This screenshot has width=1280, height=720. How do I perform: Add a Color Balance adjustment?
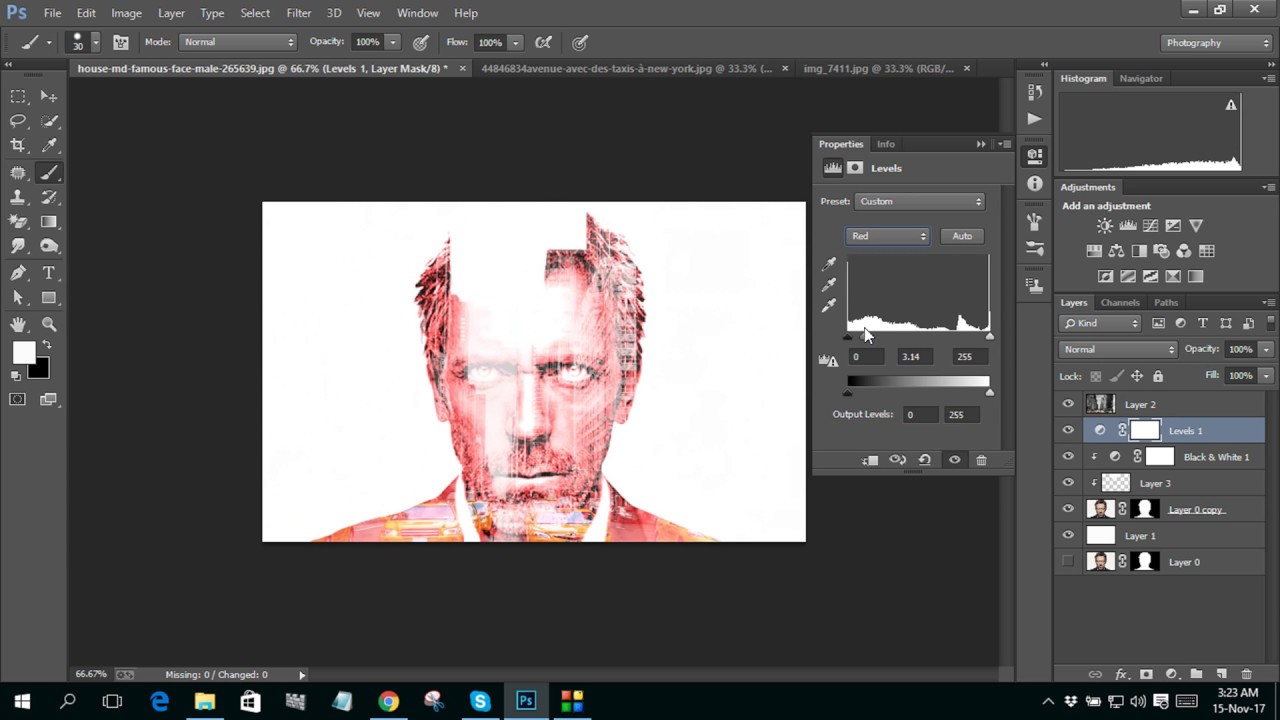click(x=1116, y=251)
